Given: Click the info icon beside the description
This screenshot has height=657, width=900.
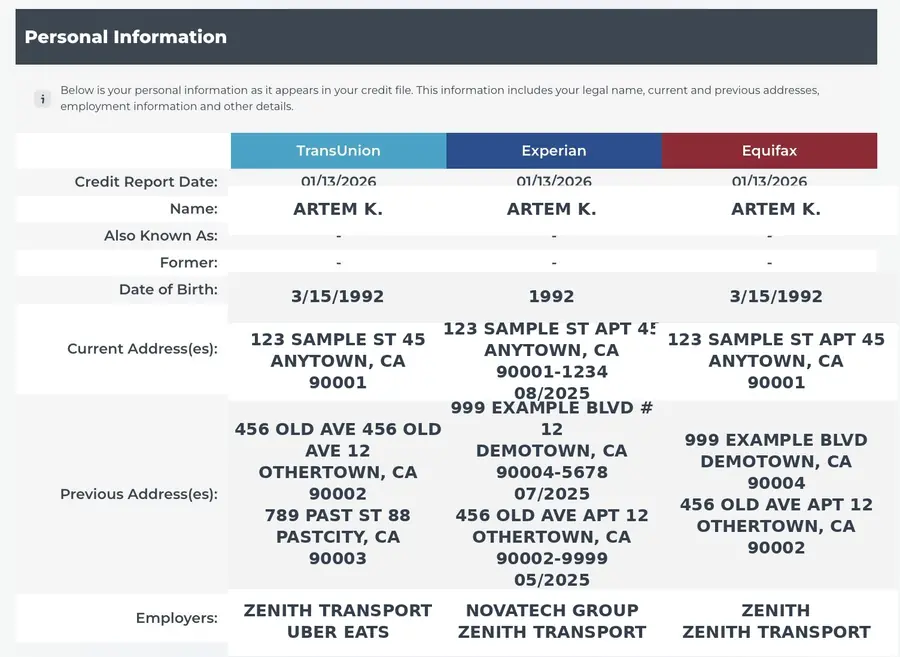Looking at the screenshot, I should pyautogui.click(x=42, y=99).
